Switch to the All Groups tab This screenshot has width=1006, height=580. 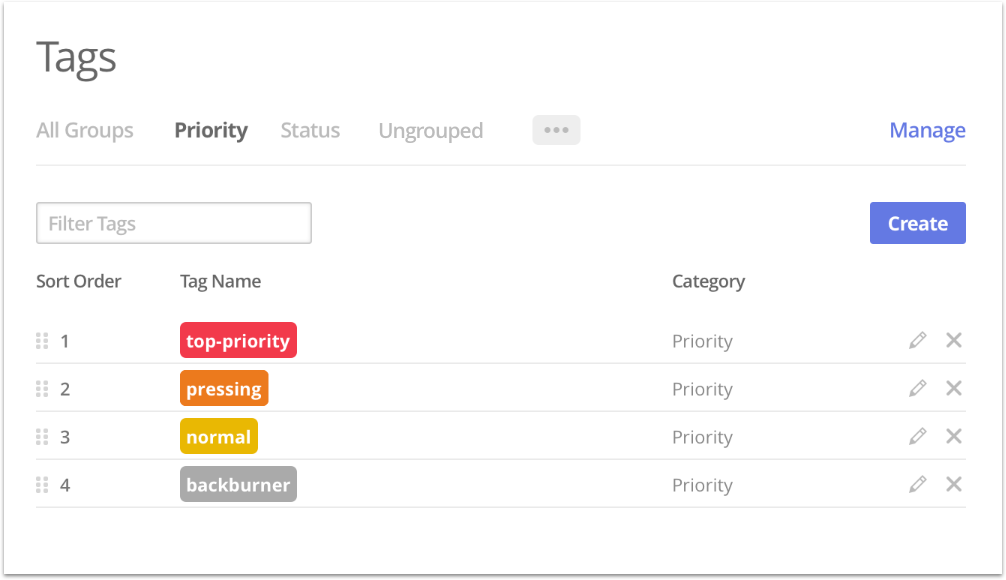(x=85, y=131)
